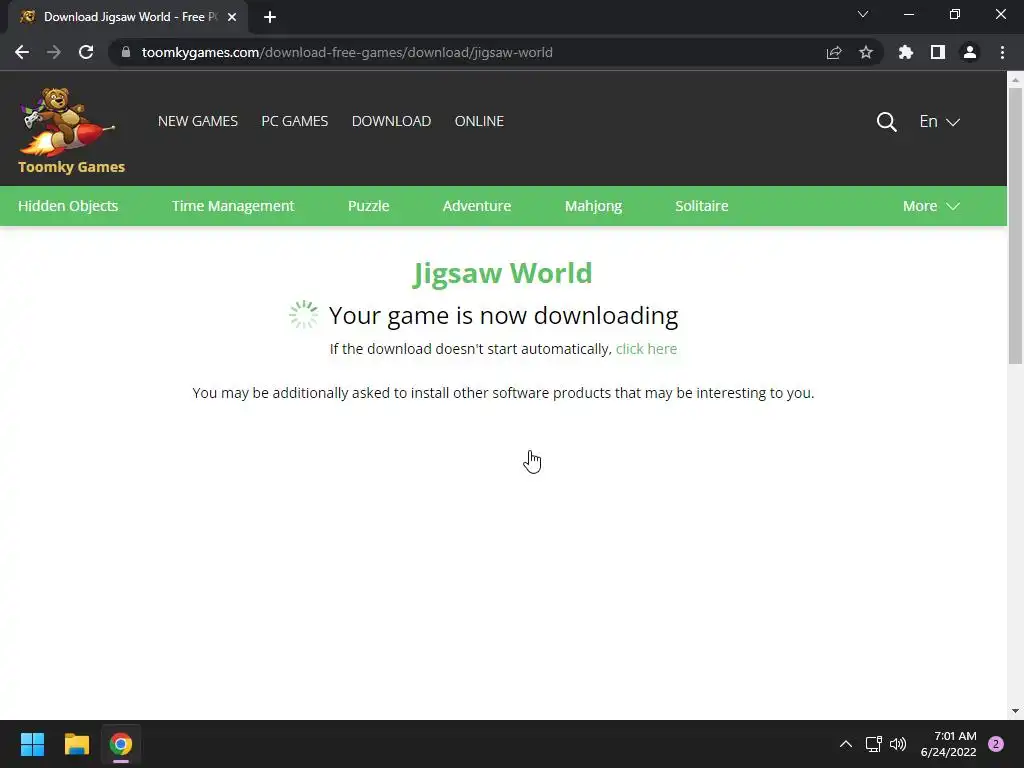Select the Solitaire category
1024x768 pixels.
[x=701, y=206]
